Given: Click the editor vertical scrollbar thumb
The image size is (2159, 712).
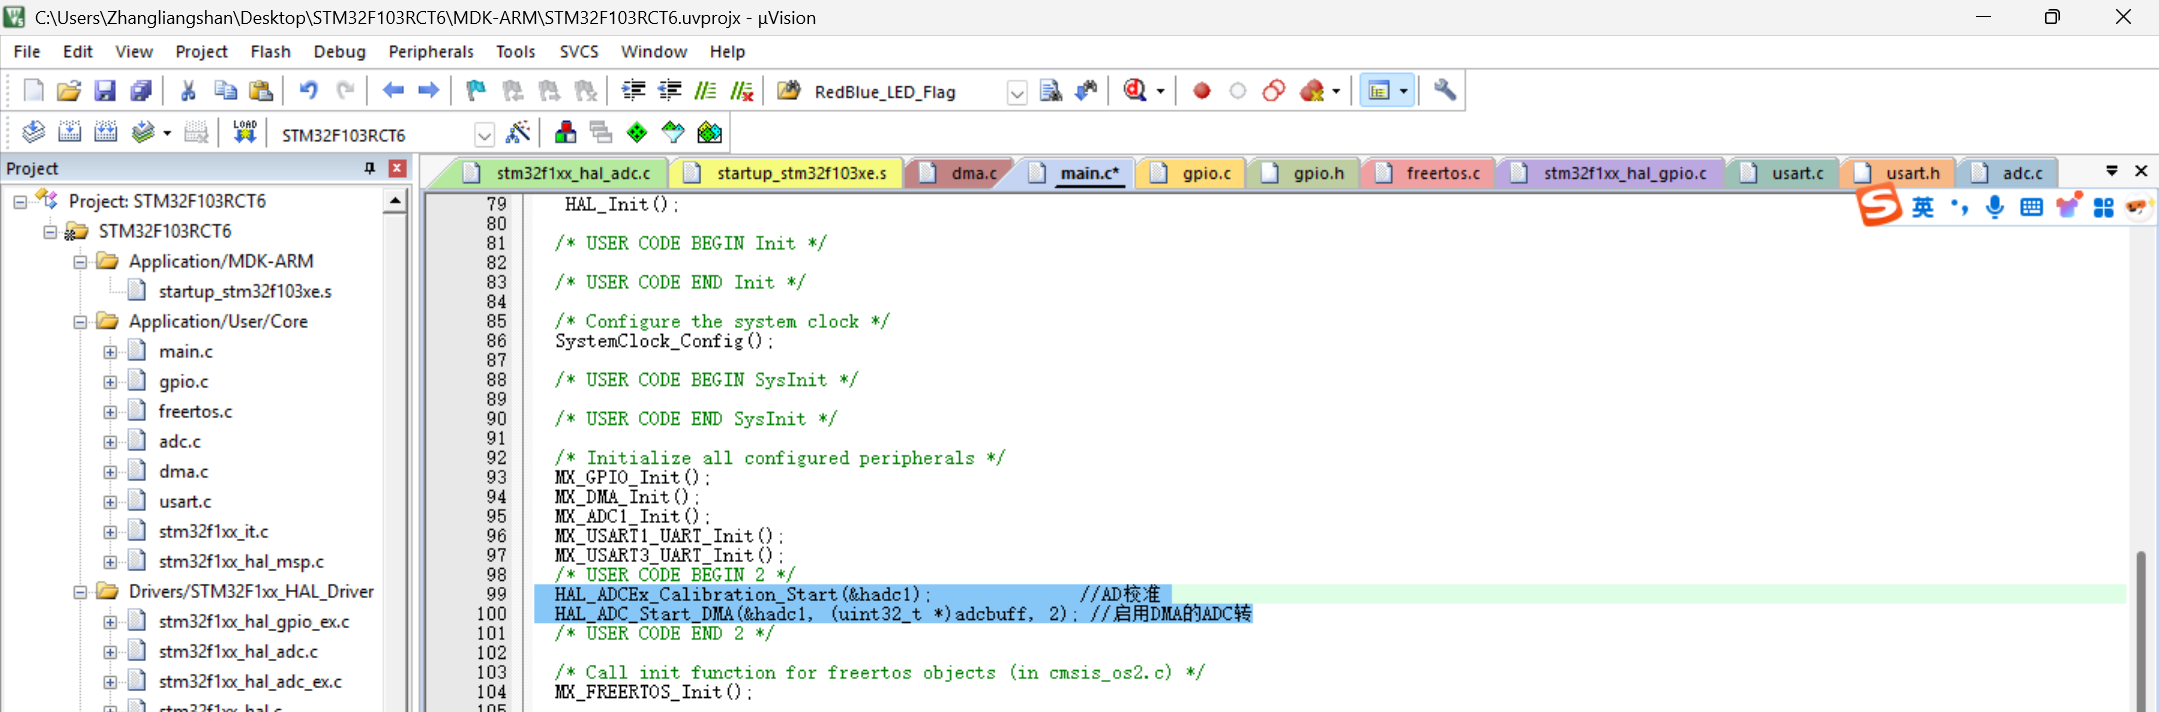Looking at the screenshot, I should (2141, 630).
